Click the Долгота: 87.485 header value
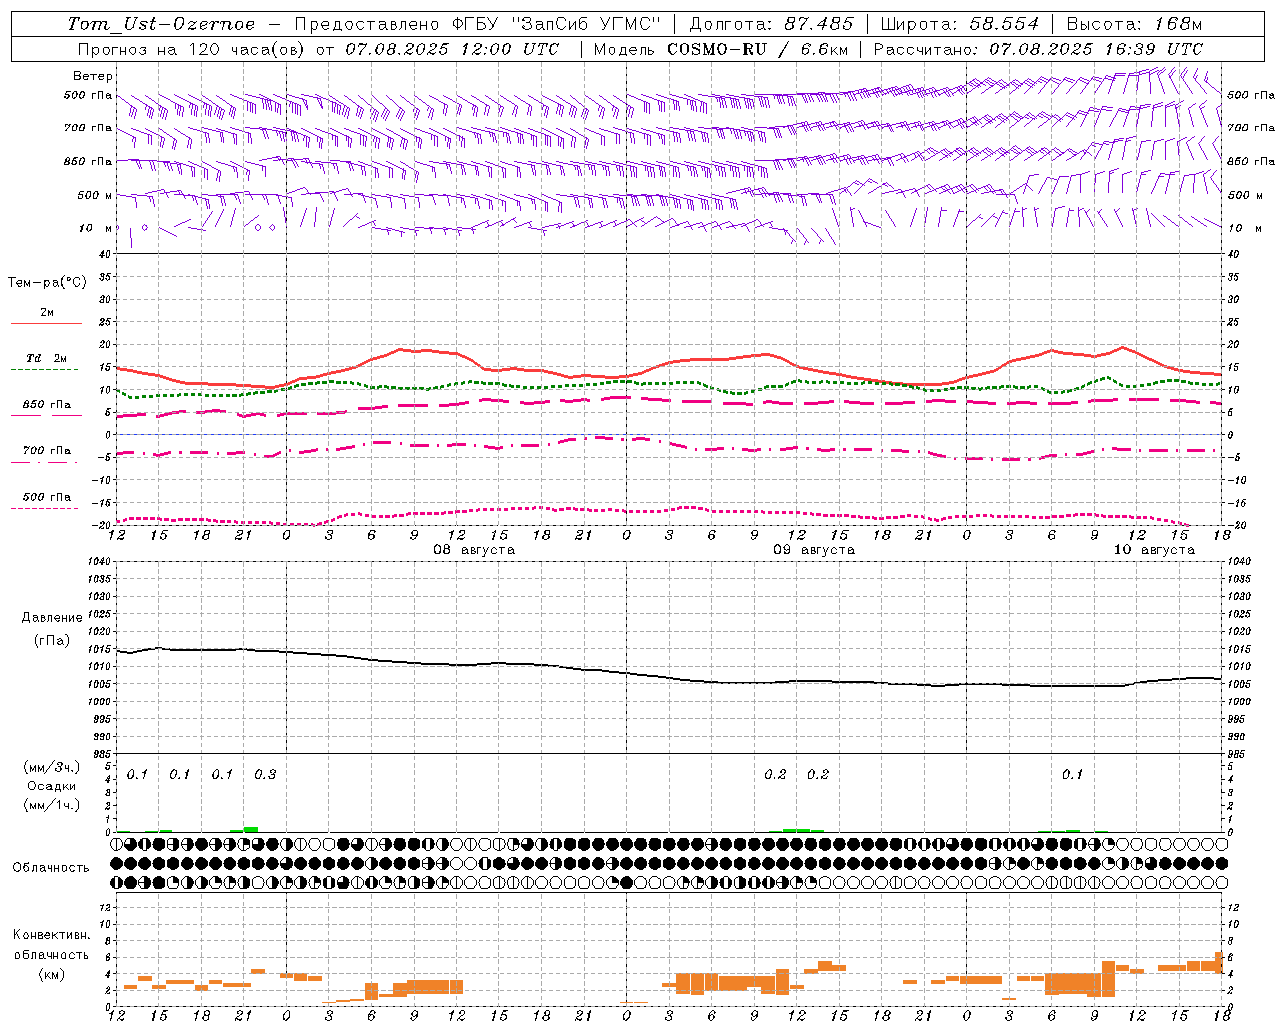Image resolution: width=1280 pixels, height=1024 pixels. point(772,24)
